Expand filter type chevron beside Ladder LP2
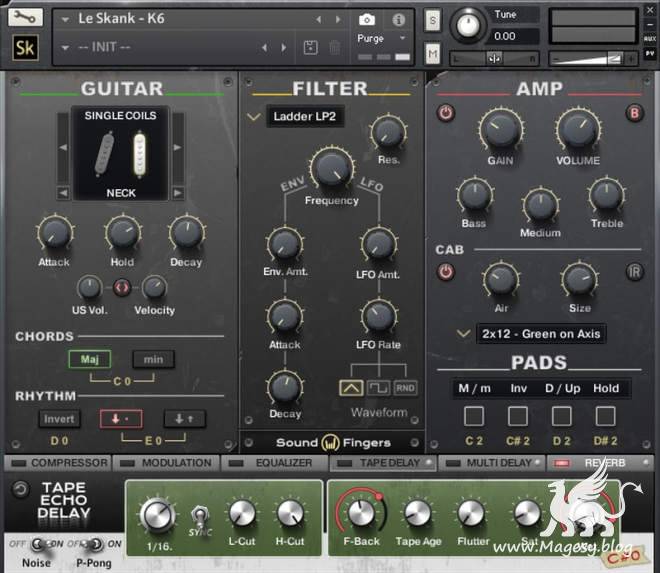The height and width of the screenshot is (573, 660). 253,117
